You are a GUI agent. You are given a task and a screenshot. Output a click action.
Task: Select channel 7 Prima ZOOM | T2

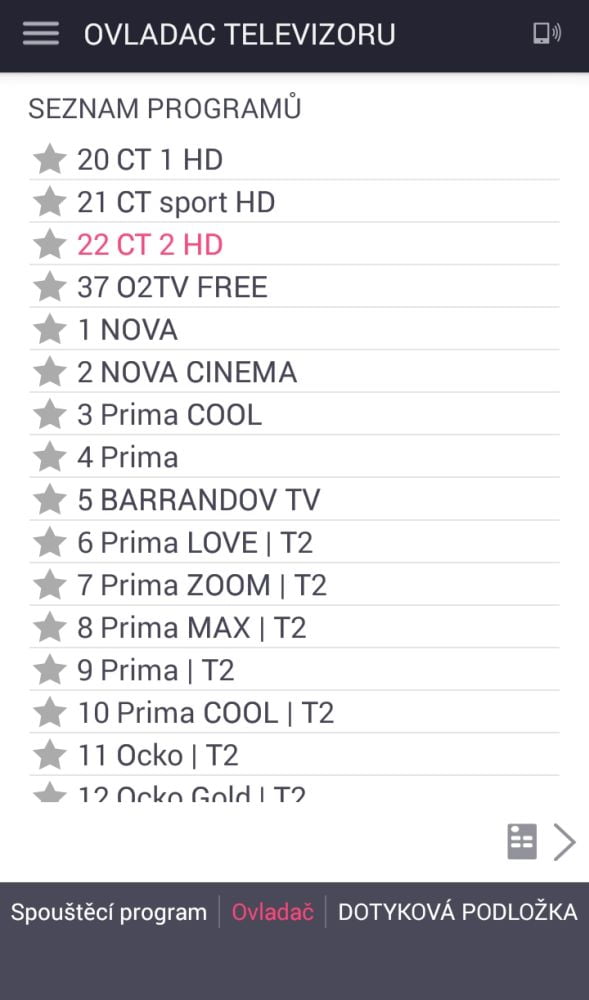pyautogui.click(x=200, y=584)
